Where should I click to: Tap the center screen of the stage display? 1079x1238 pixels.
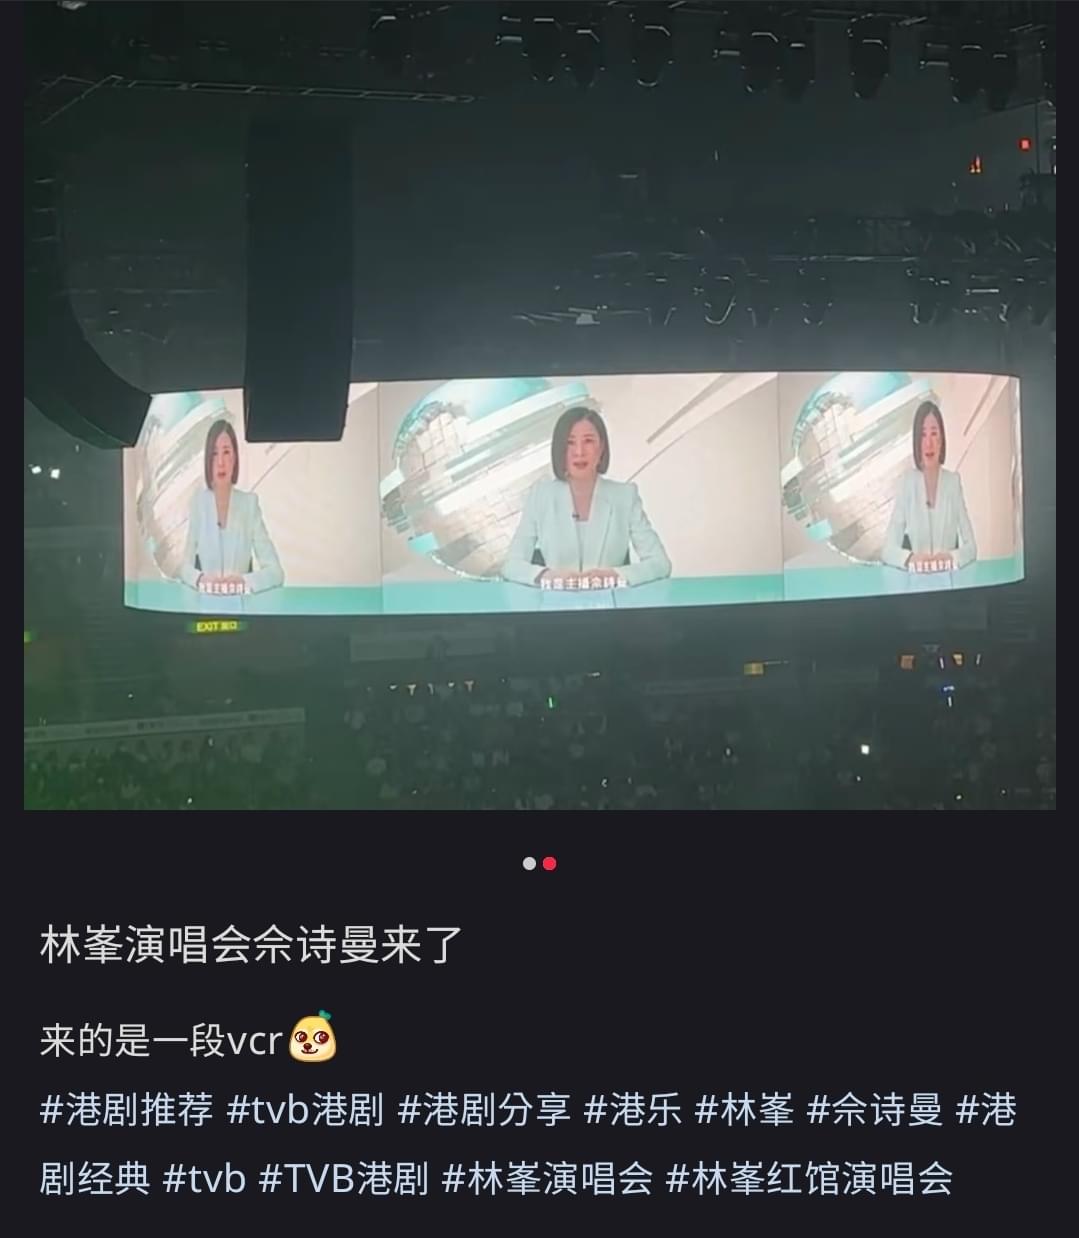pyautogui.click(x=579, y=489)
